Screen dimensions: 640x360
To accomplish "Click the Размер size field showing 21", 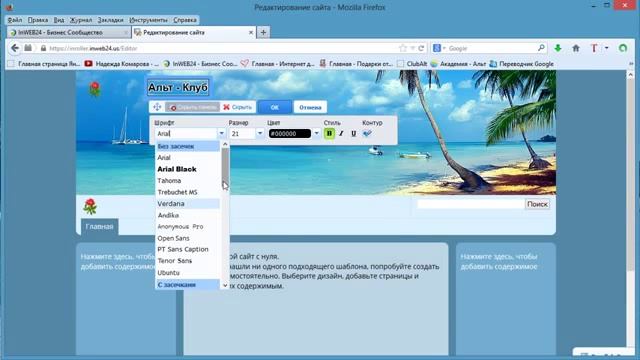I will coord(242,133).
